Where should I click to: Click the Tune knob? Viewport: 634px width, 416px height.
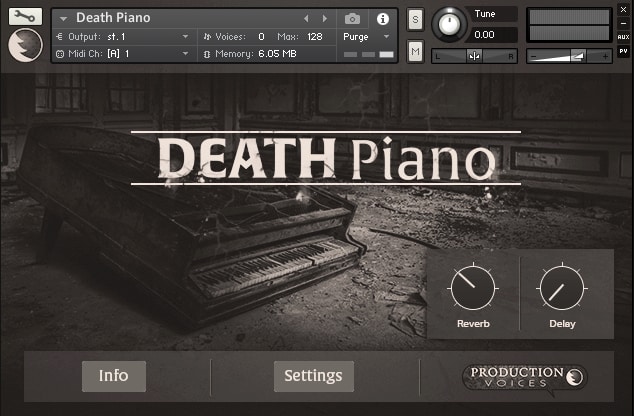pos(449,22)
